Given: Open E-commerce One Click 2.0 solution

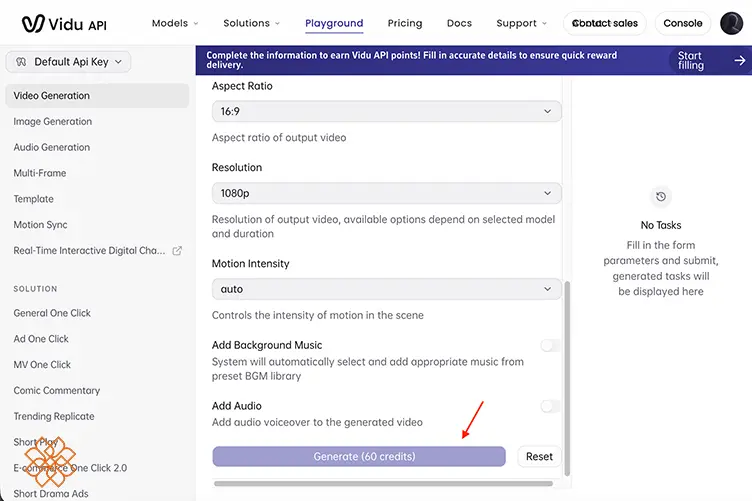Looking at the screenshot, I should (70, 468).
